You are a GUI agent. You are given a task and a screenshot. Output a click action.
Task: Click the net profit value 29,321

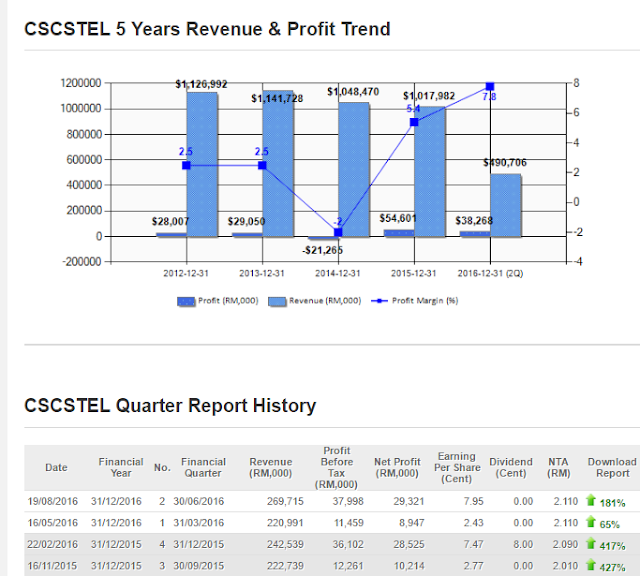[409, 501]
